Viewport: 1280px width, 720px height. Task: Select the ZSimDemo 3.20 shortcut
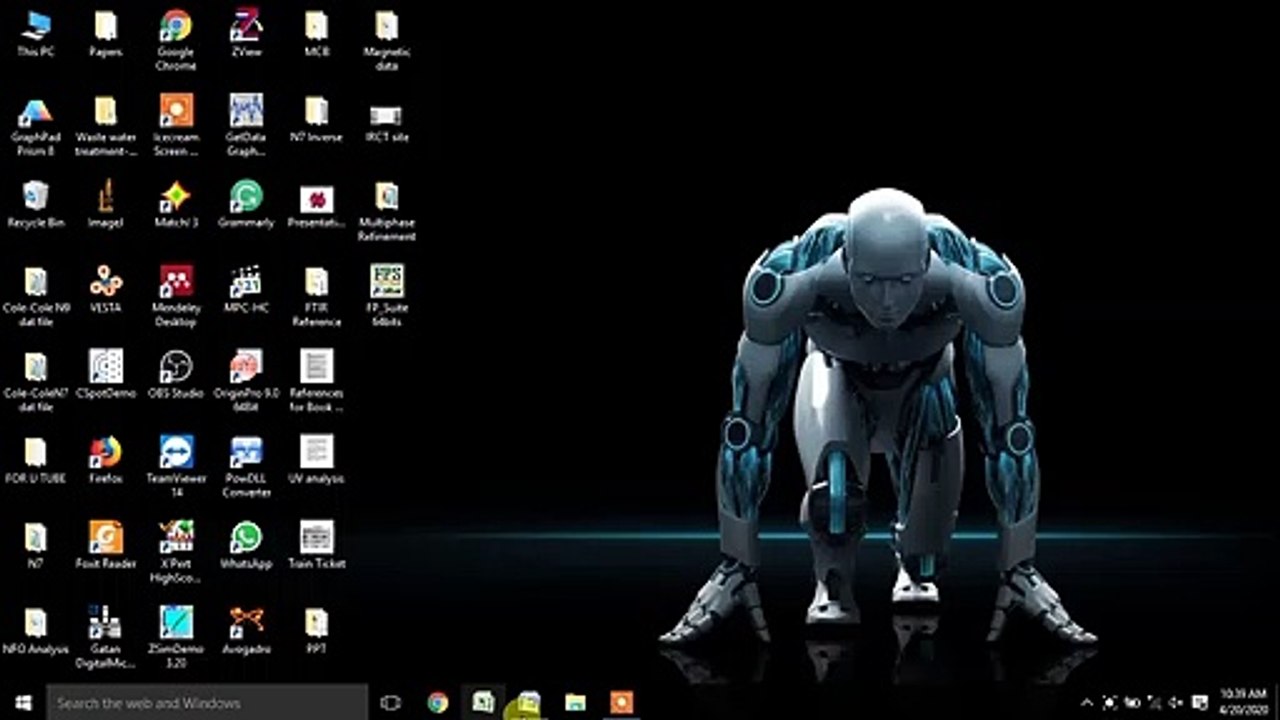pyautogui.click(x=176, y=637)
